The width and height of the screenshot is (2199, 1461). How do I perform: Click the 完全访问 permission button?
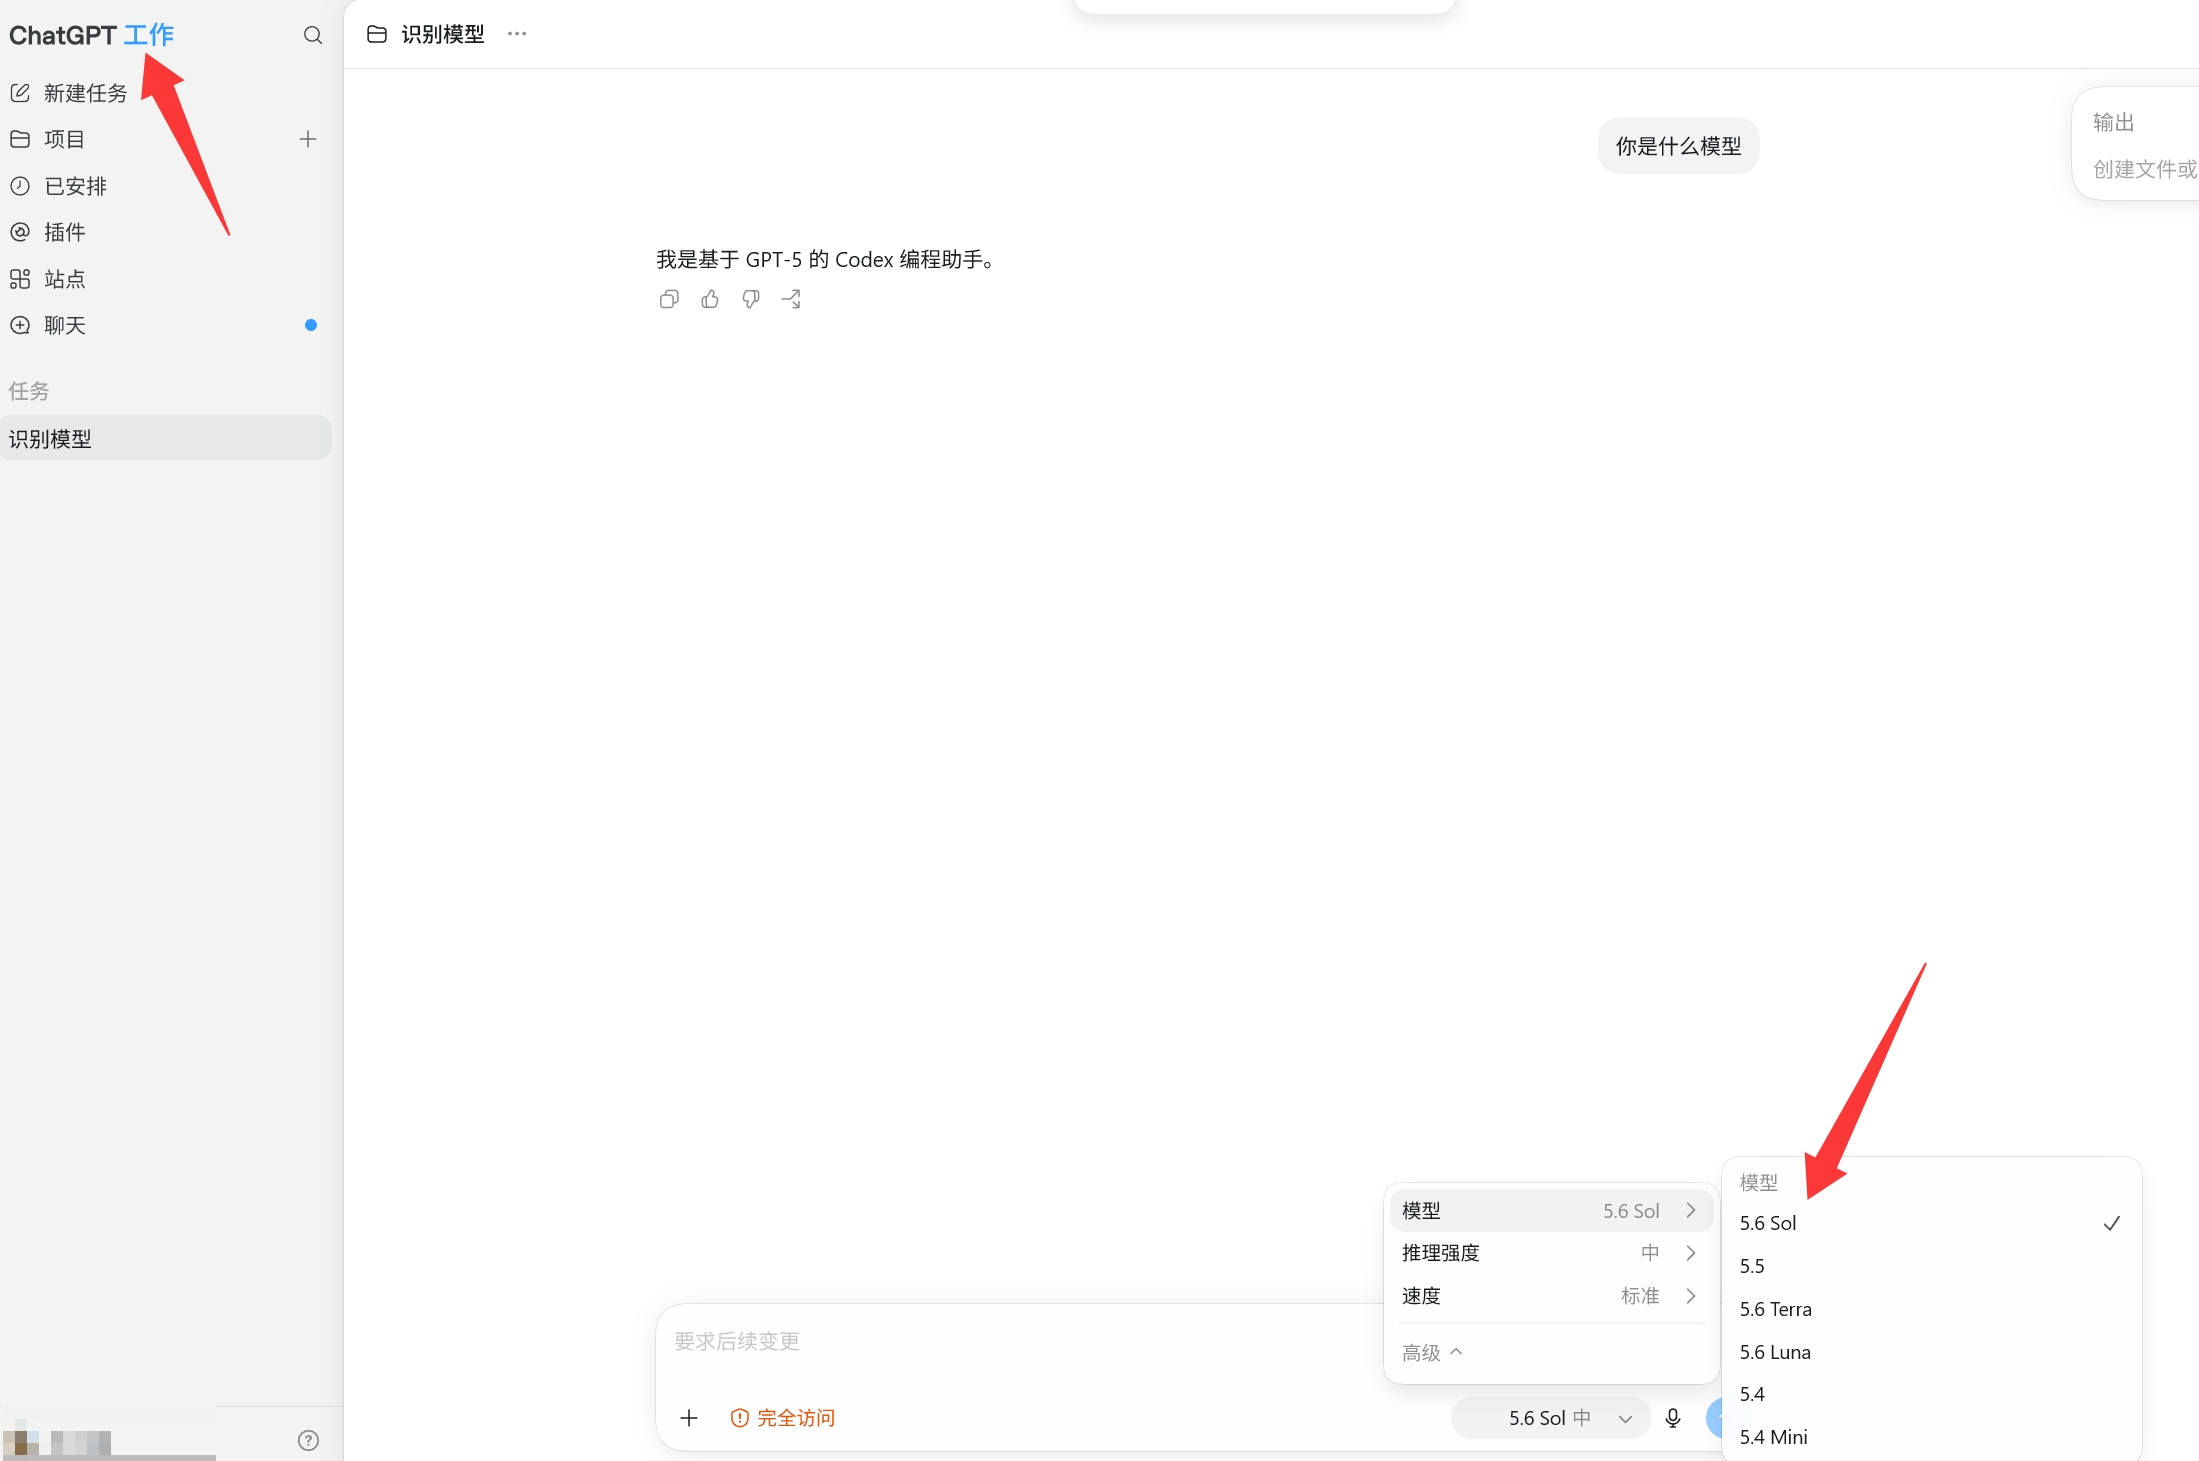click(x=783, y=1418)
